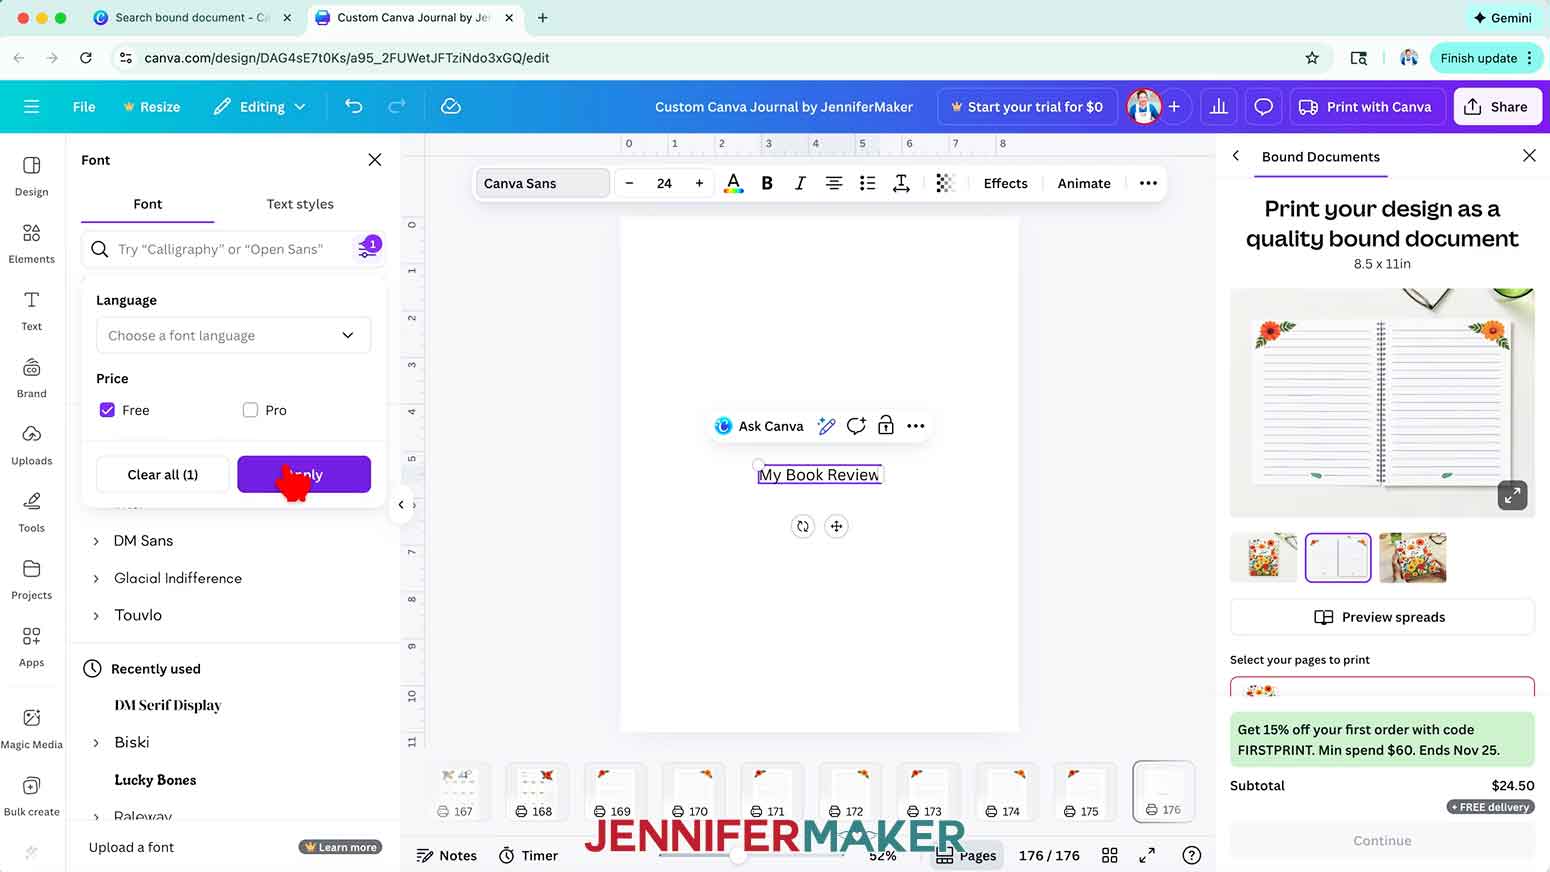Open Magic Media

[x=31, y=727]
